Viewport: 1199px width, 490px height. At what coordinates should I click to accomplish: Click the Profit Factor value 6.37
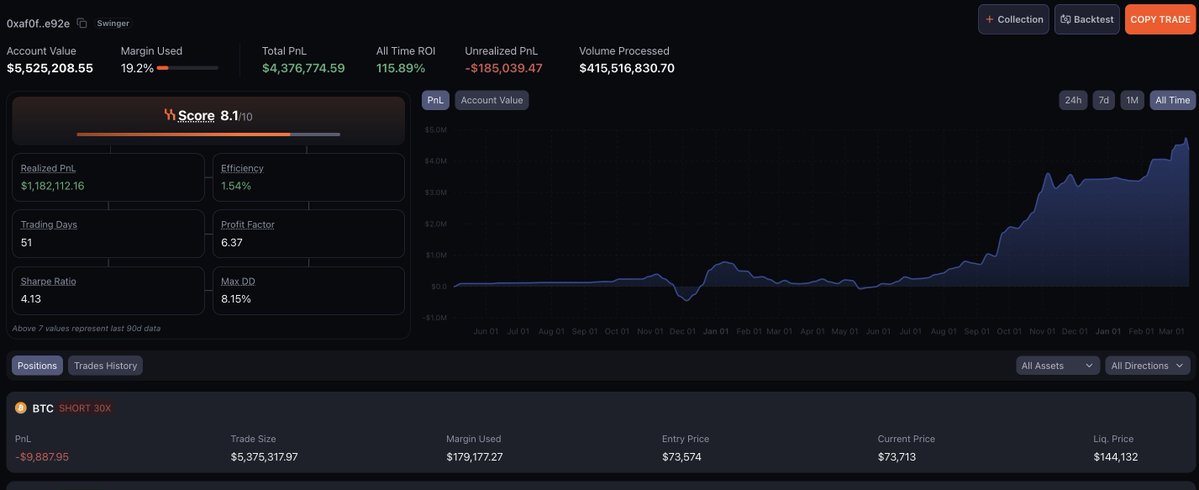[x=231, y=242]
